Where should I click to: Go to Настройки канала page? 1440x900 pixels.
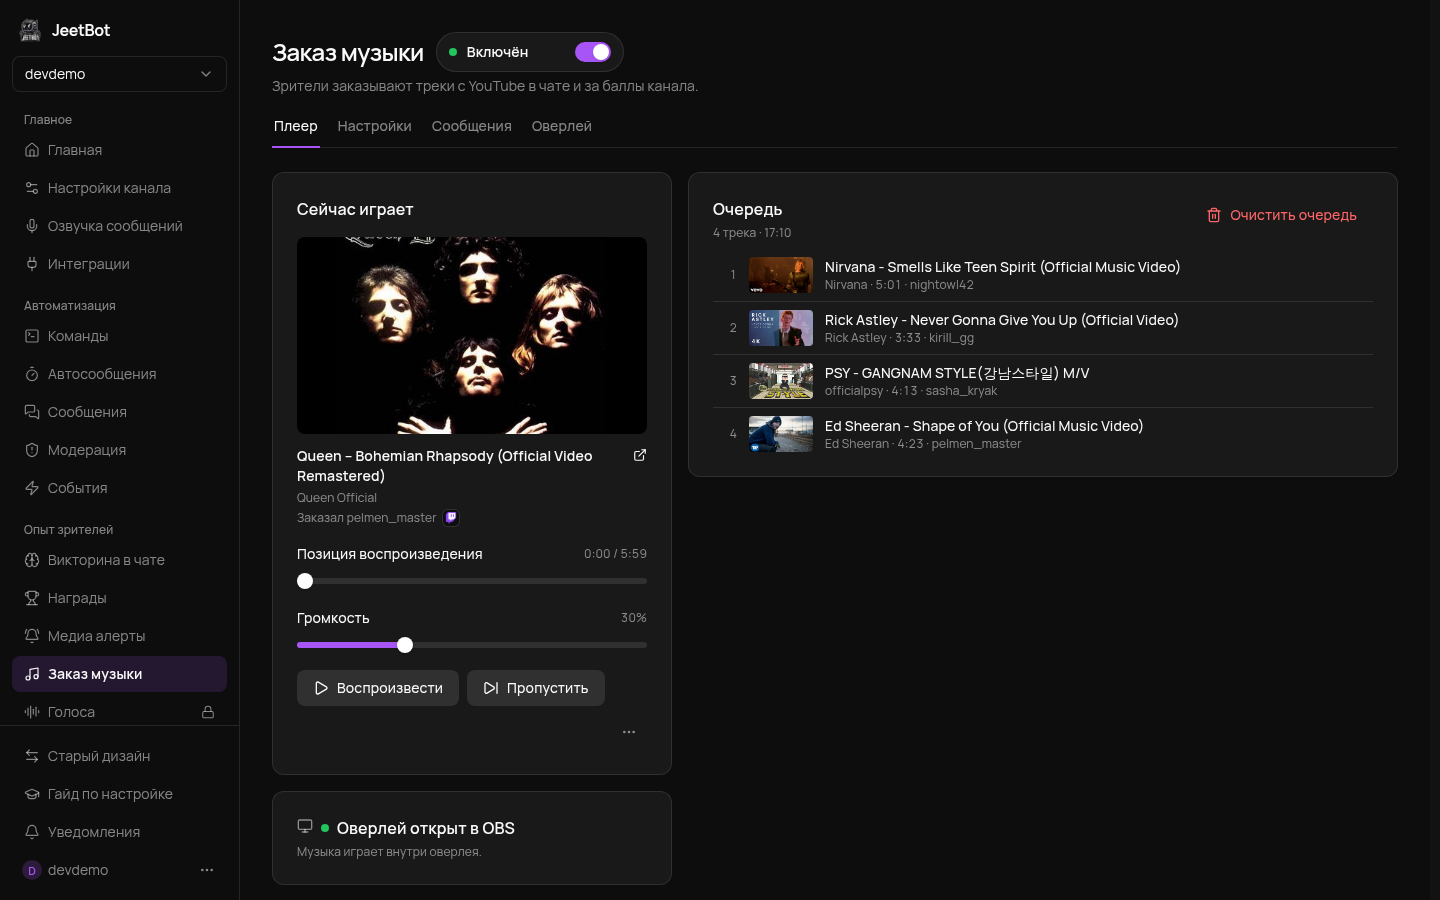tap(119, 188)
